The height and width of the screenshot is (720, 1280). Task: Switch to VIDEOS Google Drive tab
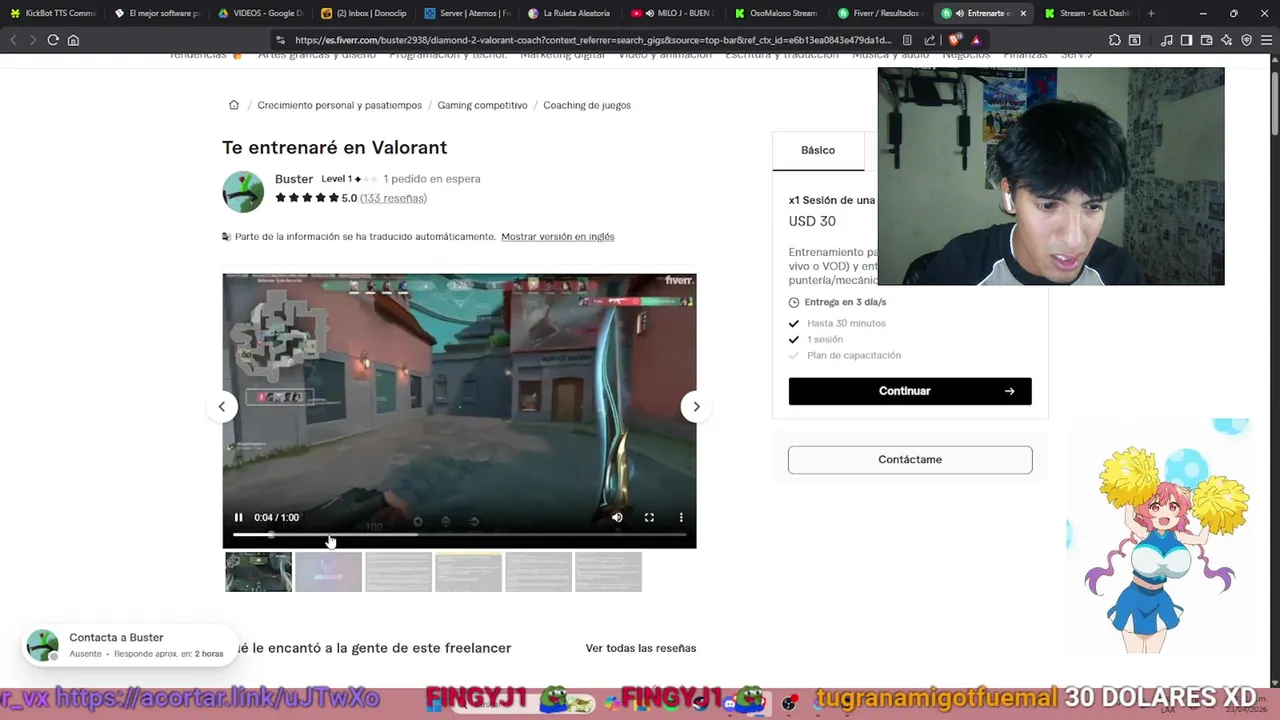[261, 13]
